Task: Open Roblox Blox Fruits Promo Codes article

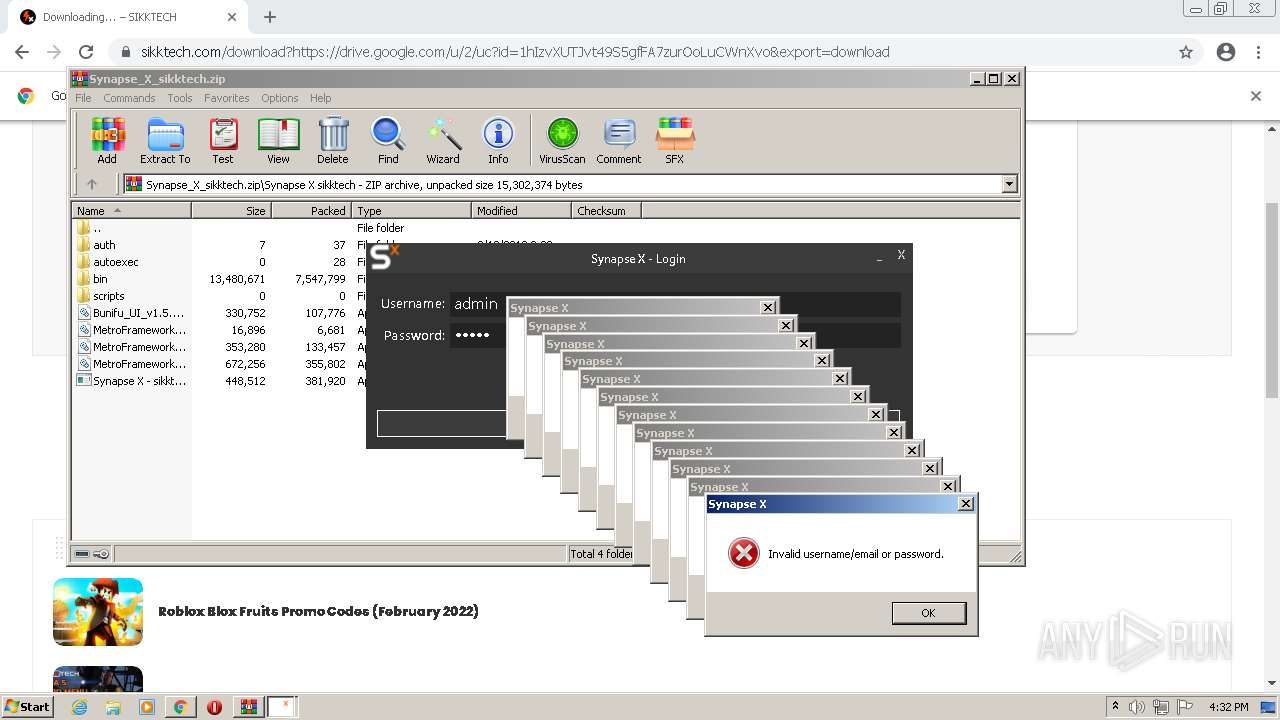Action: click(318, 611)
